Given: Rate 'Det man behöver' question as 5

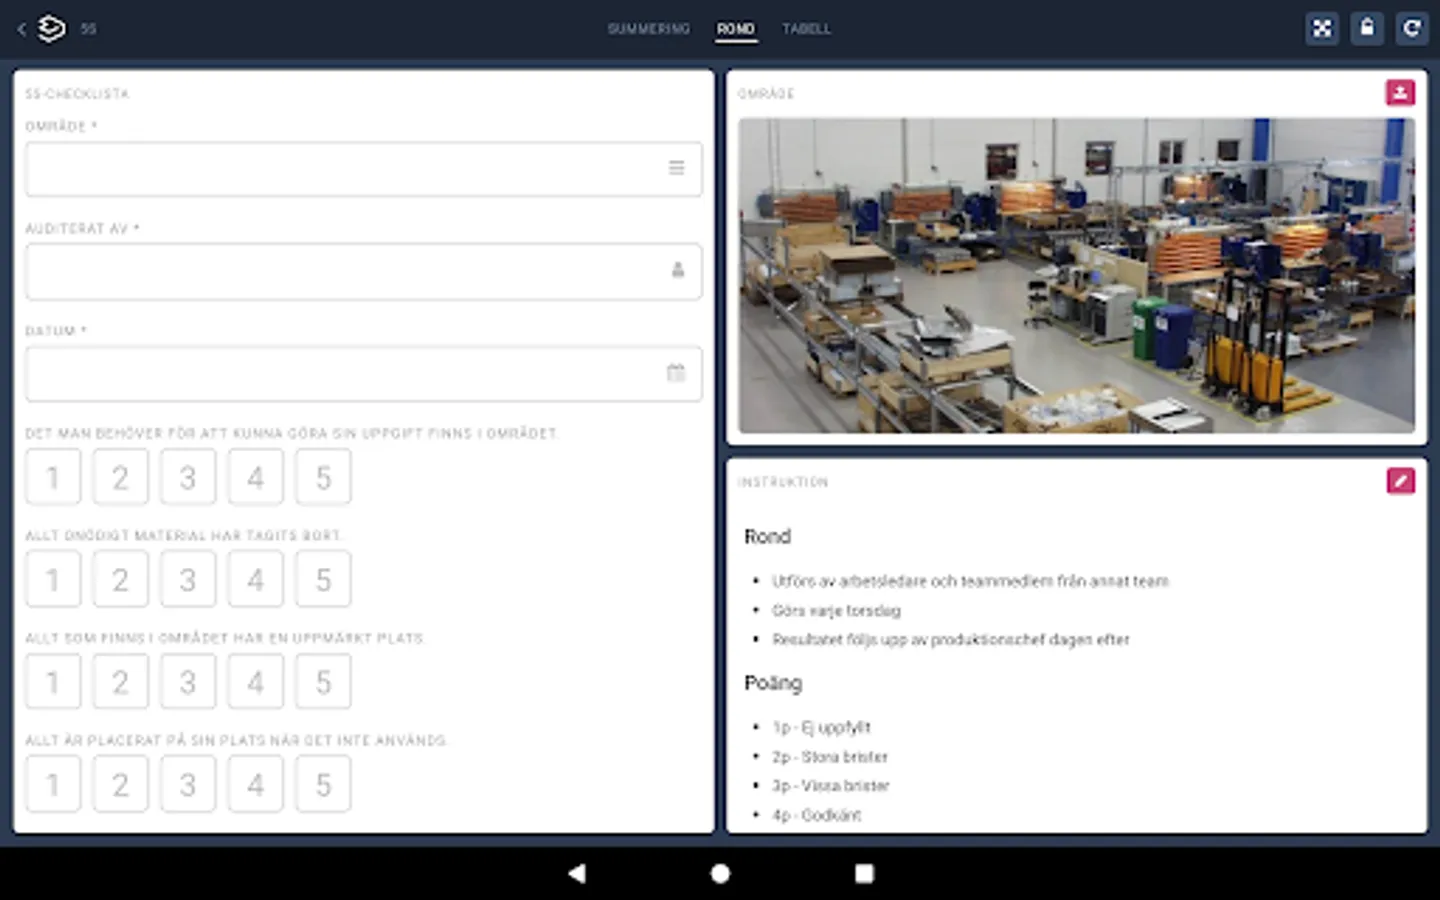Looking at the screenshot, I should point(323,477).
